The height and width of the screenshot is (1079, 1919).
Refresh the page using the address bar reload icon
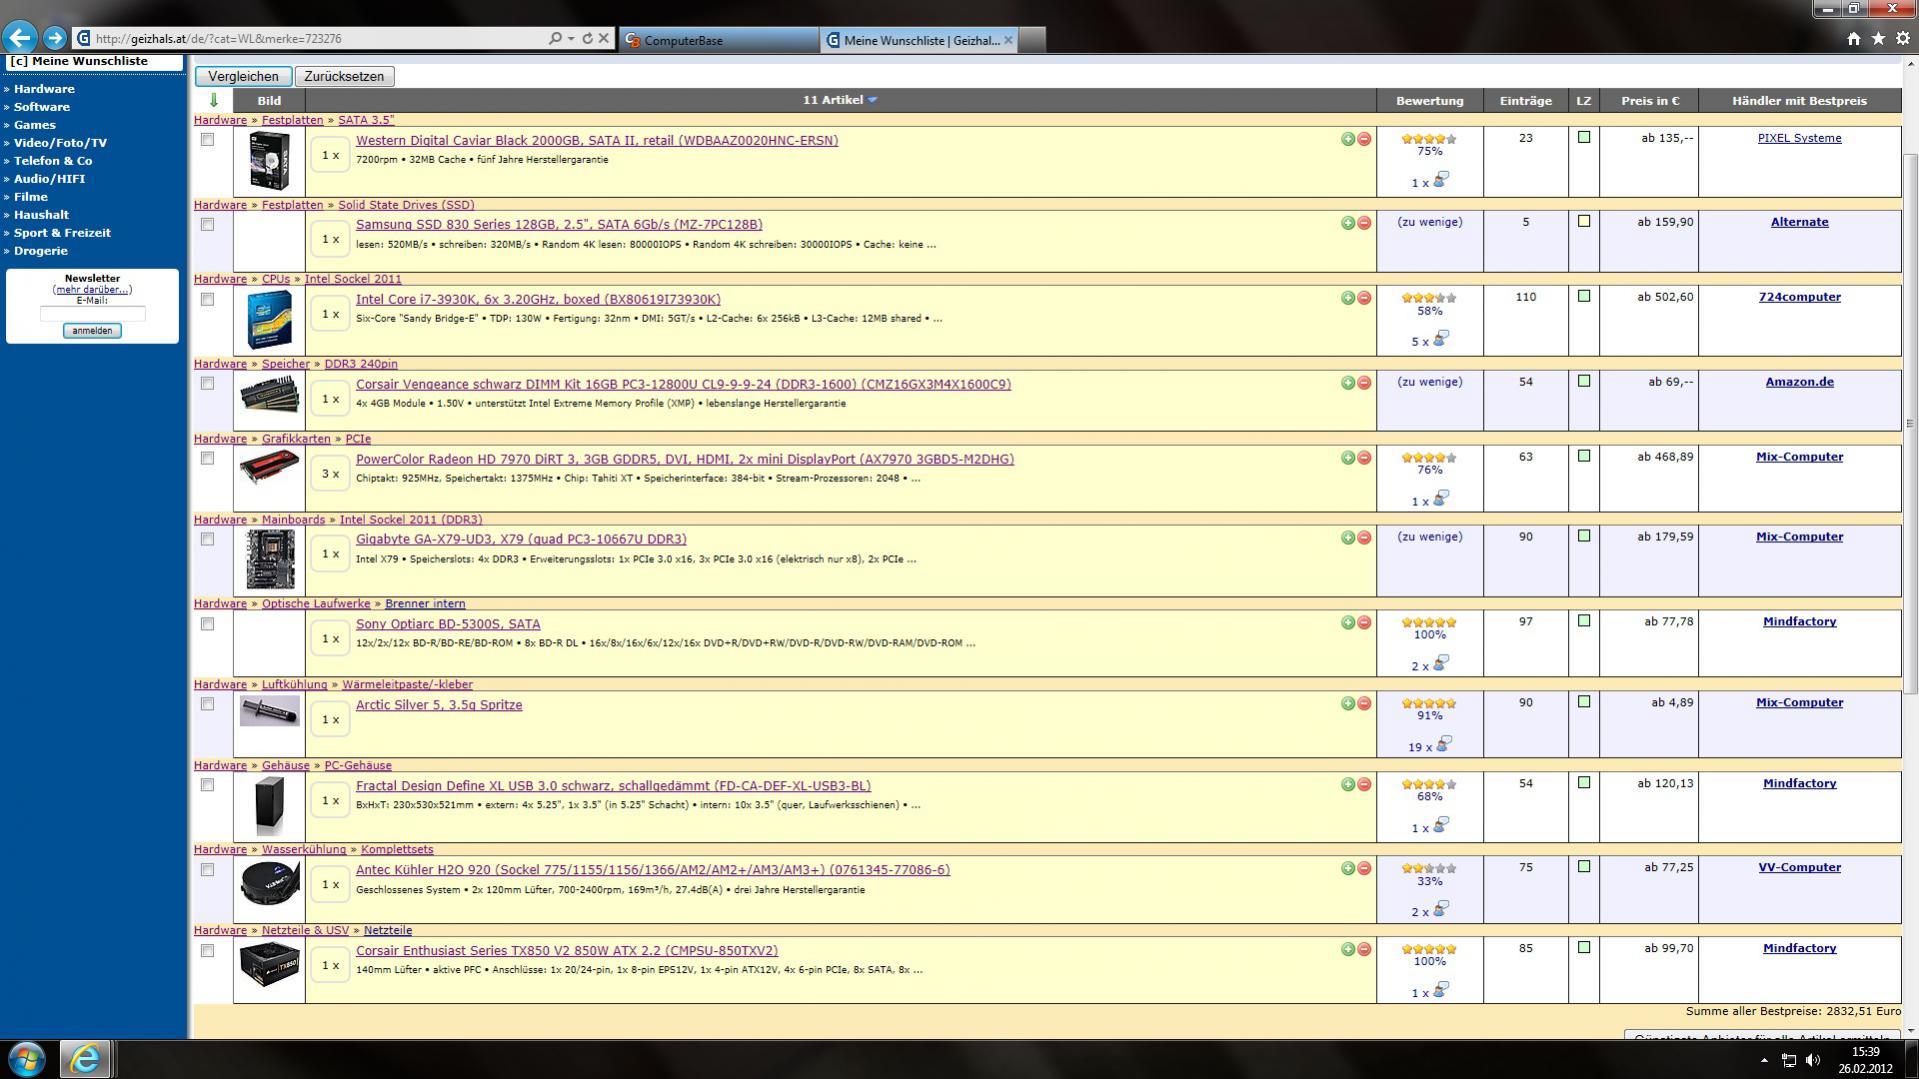[x=587, y=39]
